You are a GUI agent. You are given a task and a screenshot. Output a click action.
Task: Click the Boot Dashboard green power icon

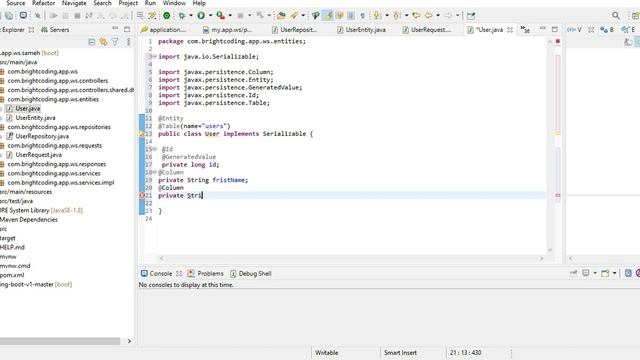[167, 16]
